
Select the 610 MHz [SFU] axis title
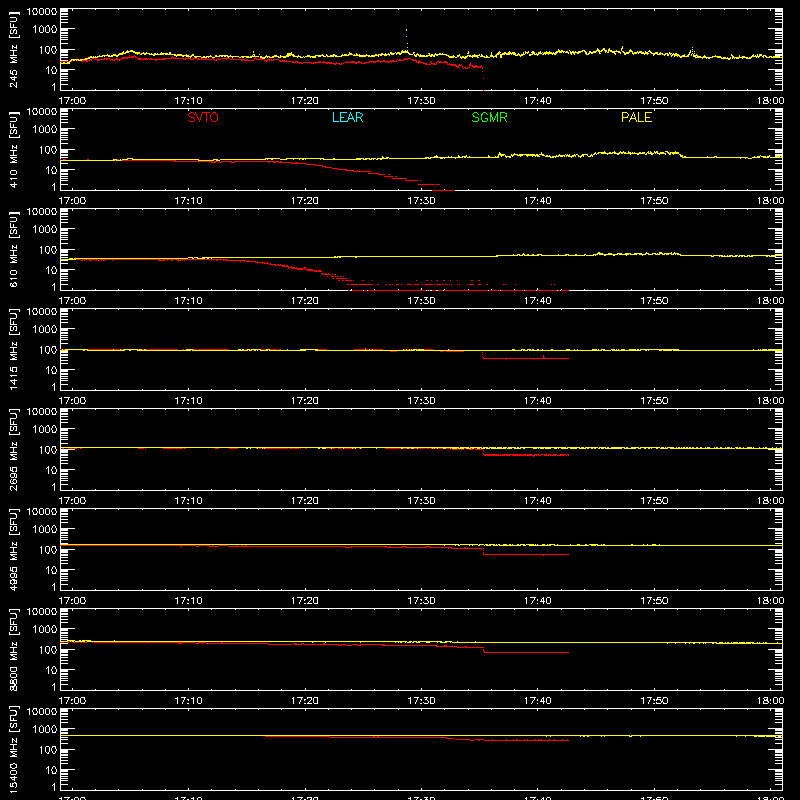tap(14, 250)
